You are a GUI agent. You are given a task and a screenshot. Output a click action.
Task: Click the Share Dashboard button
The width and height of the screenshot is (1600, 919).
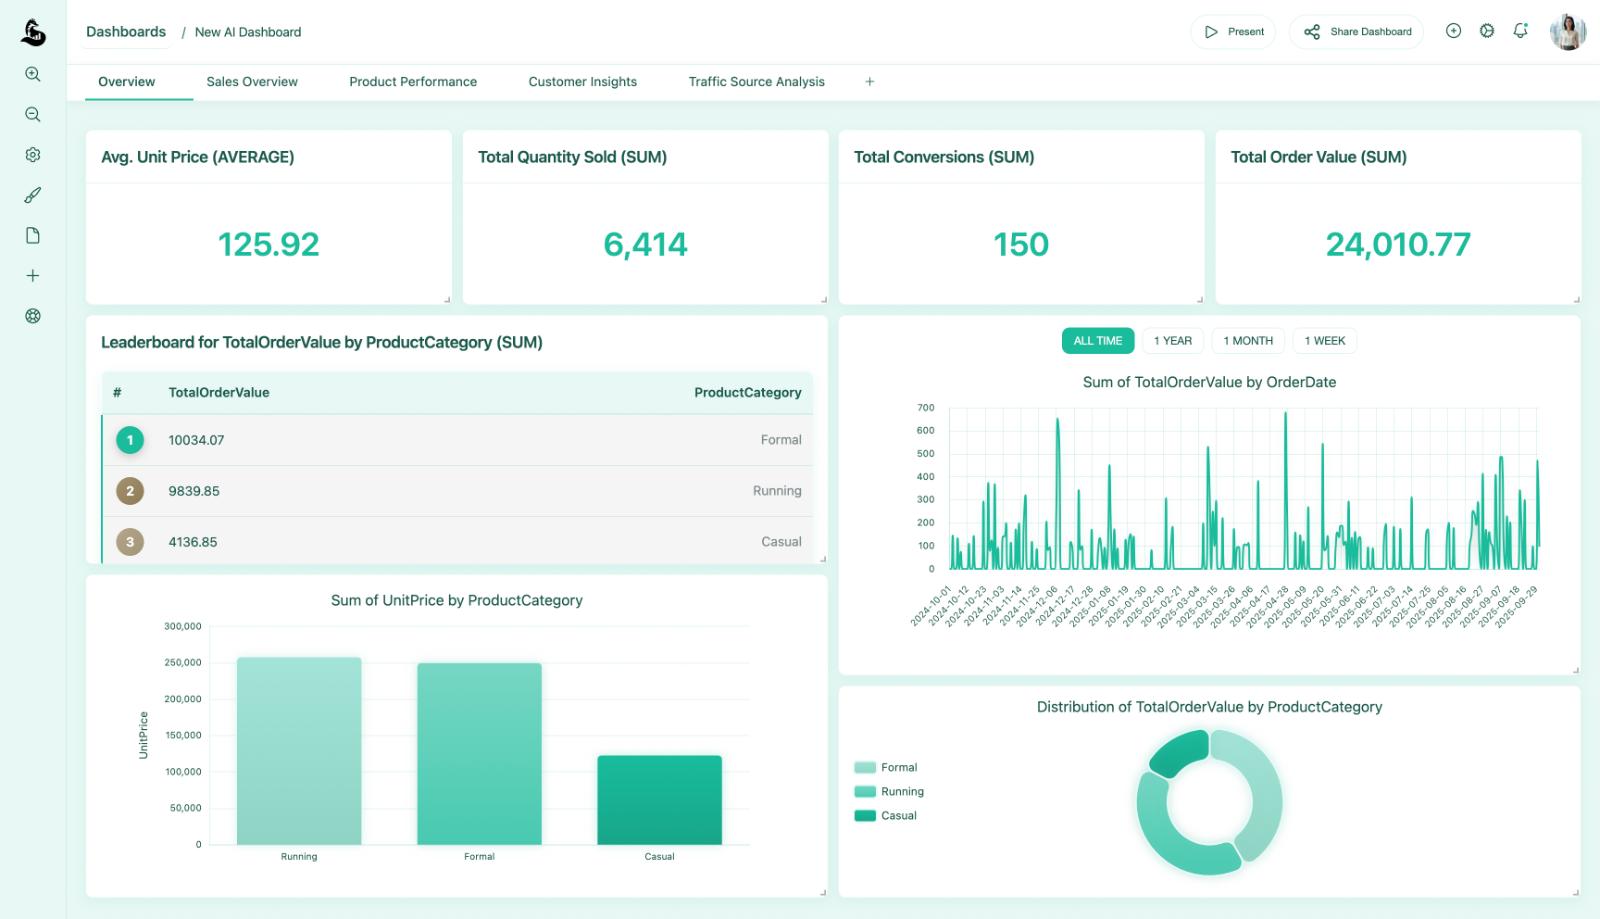[1356, 32]
